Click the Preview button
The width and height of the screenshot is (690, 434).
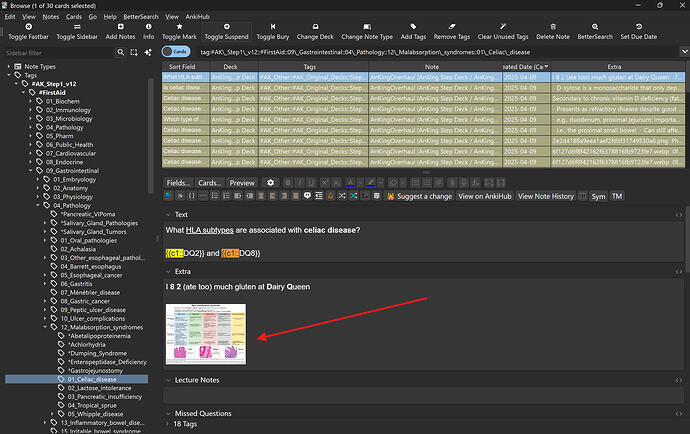tap(242, 183)
